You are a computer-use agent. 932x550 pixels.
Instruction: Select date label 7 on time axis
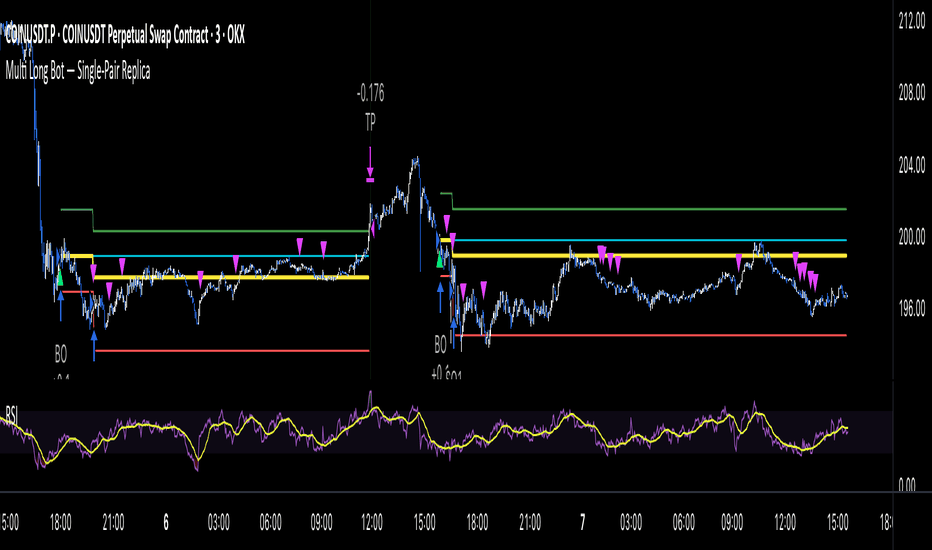[x=582, y=523]
